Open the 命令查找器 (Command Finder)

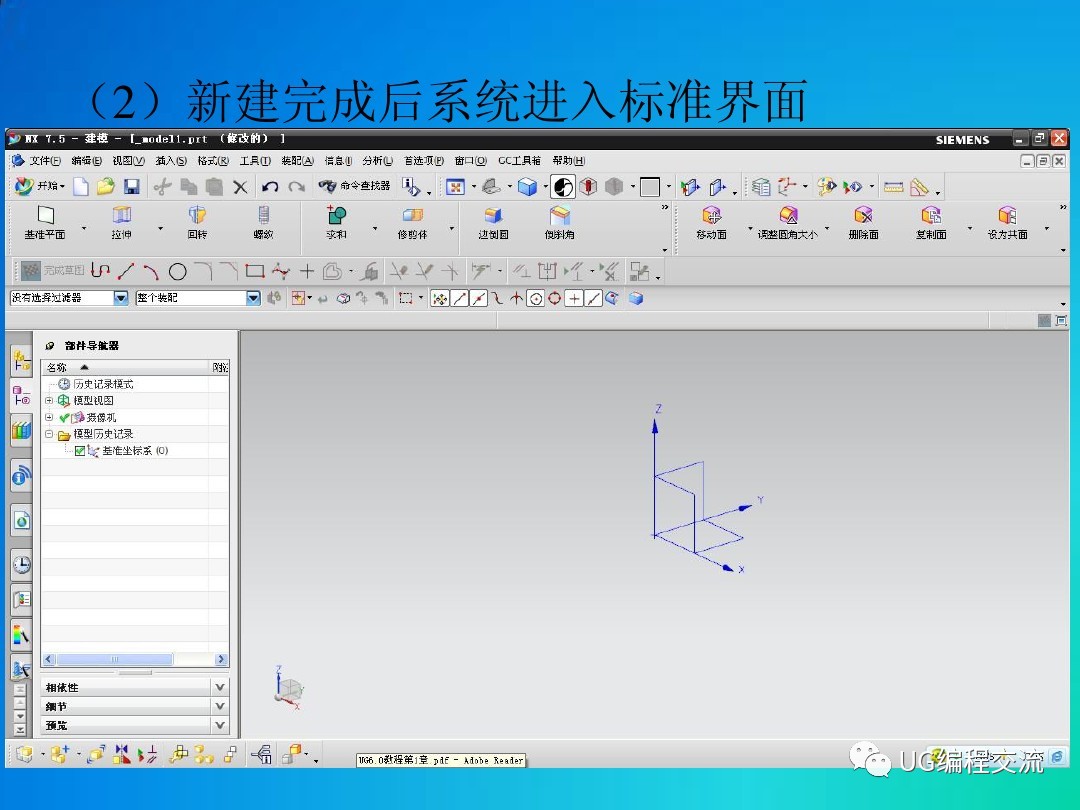click(356, 186)
